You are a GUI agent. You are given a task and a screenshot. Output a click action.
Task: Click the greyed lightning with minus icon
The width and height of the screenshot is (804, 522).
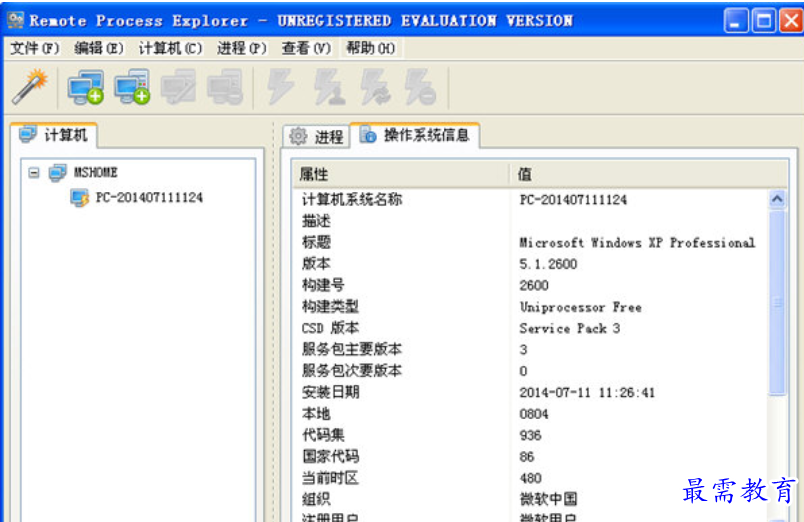coord(420,87)
